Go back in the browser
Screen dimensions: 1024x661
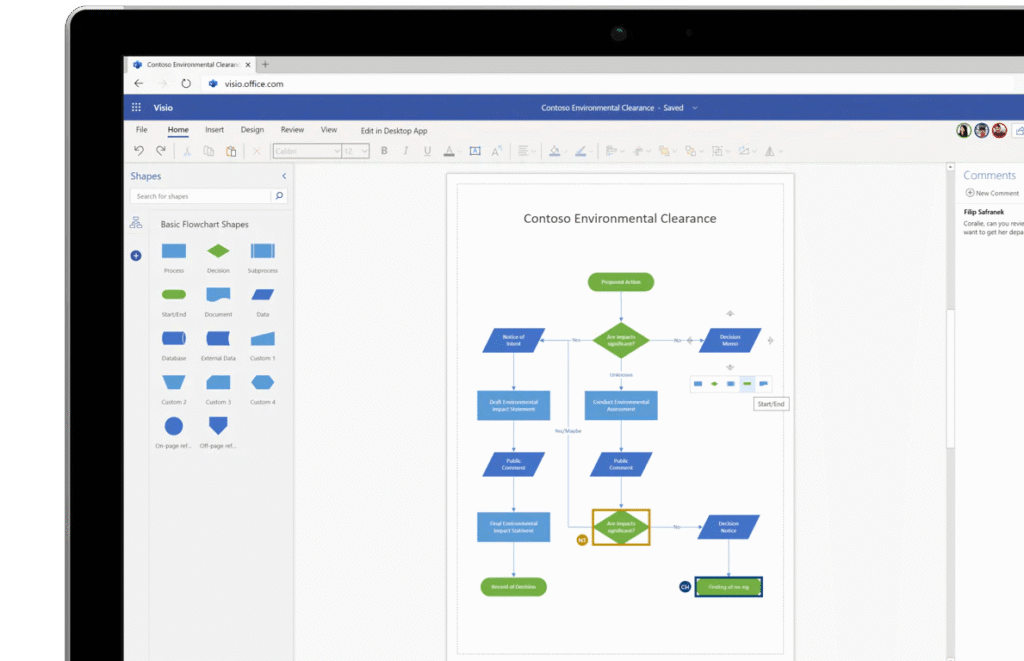point(138,84)
